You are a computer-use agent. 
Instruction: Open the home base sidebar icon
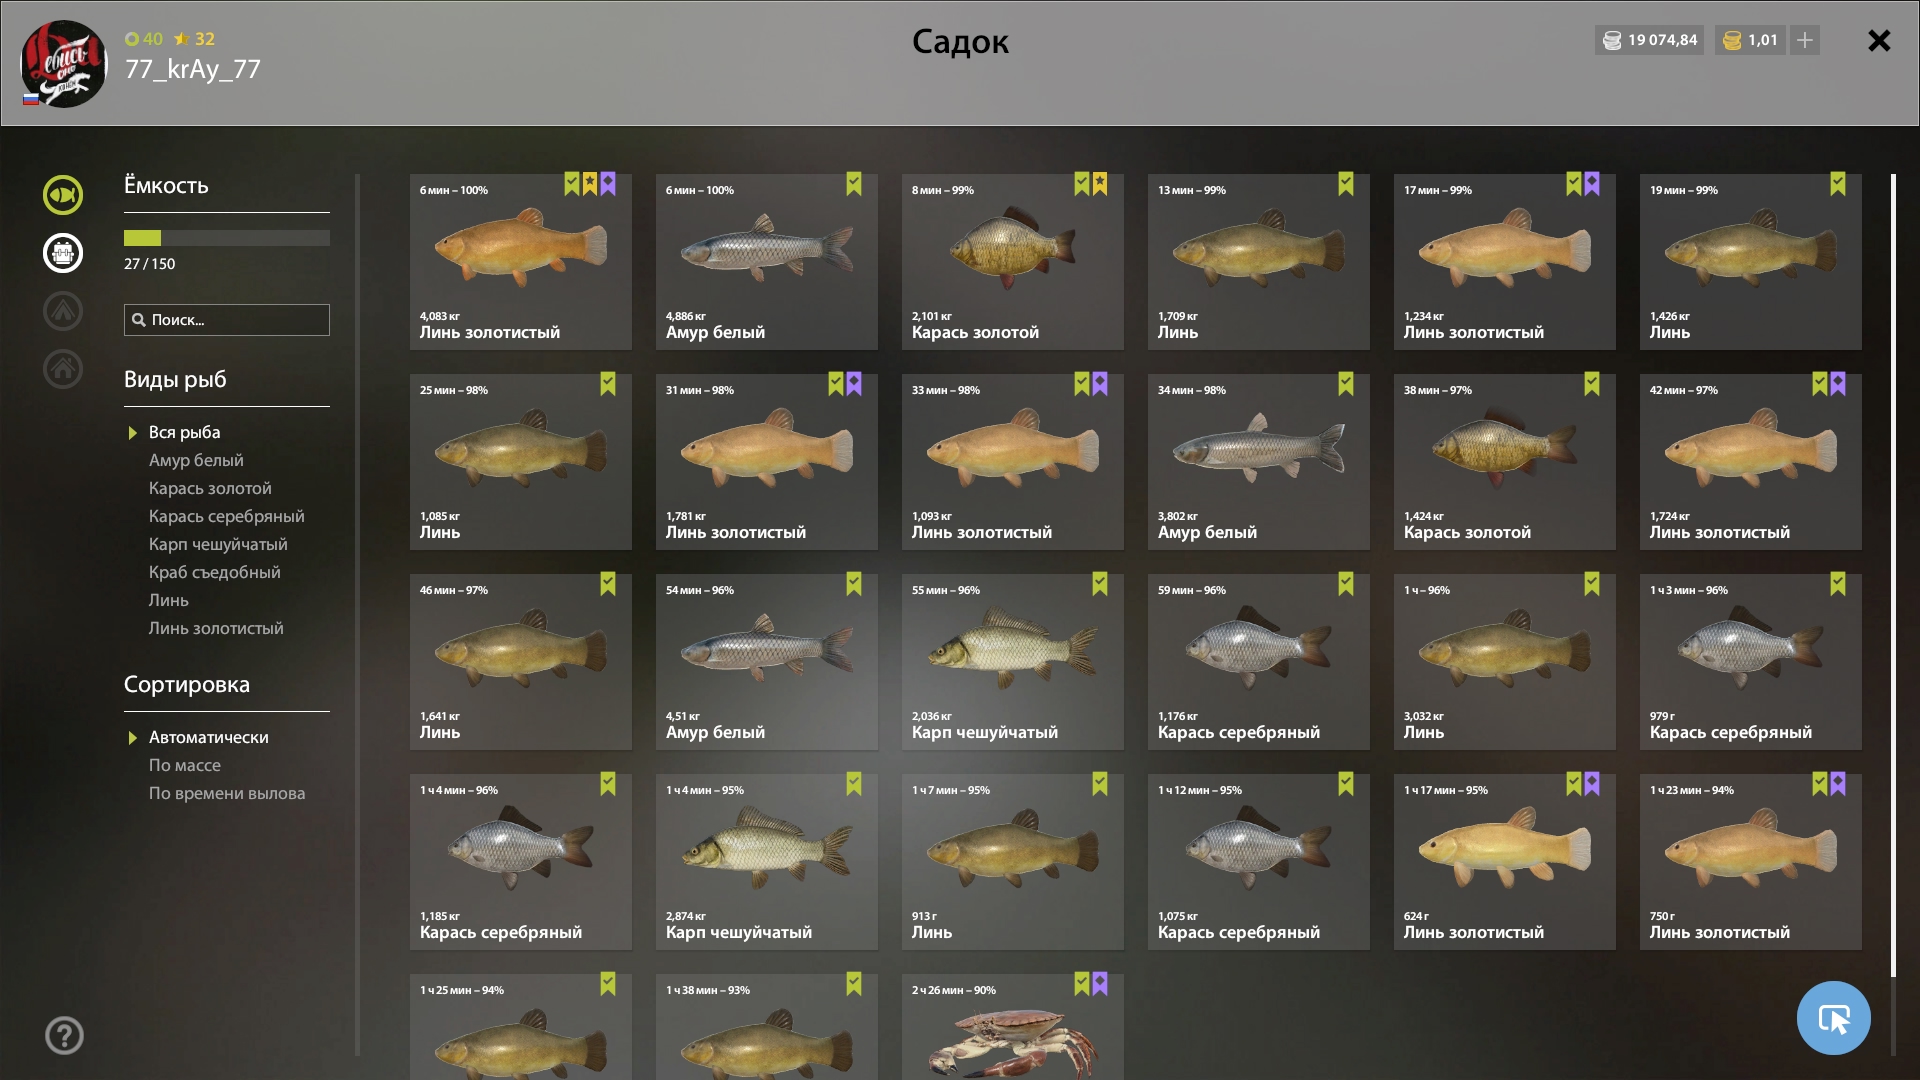62,369
